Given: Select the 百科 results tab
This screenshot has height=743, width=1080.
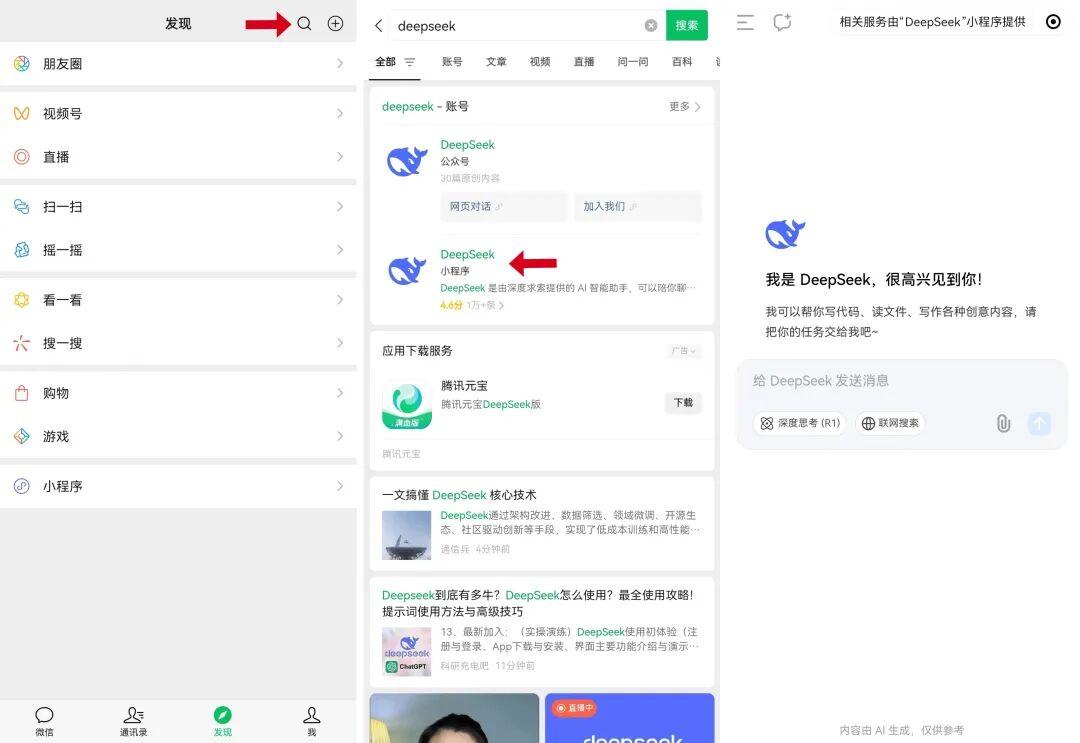Looking at the screenshot, I should [x=682, y=62].
